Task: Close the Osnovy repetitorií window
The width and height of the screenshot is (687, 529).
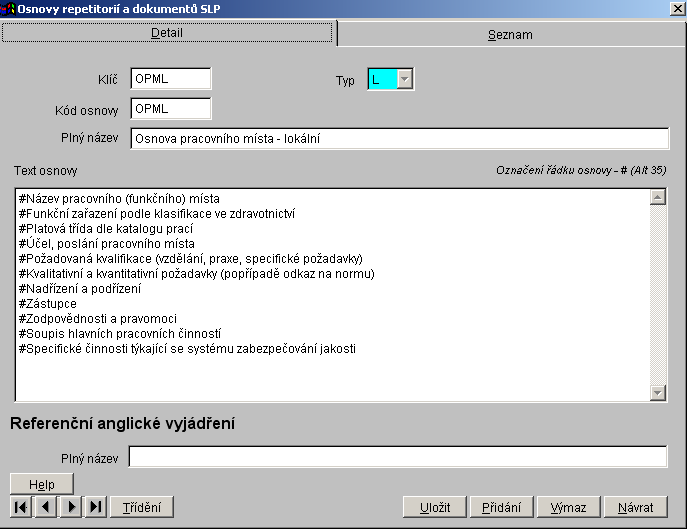Action: (676, 8)
